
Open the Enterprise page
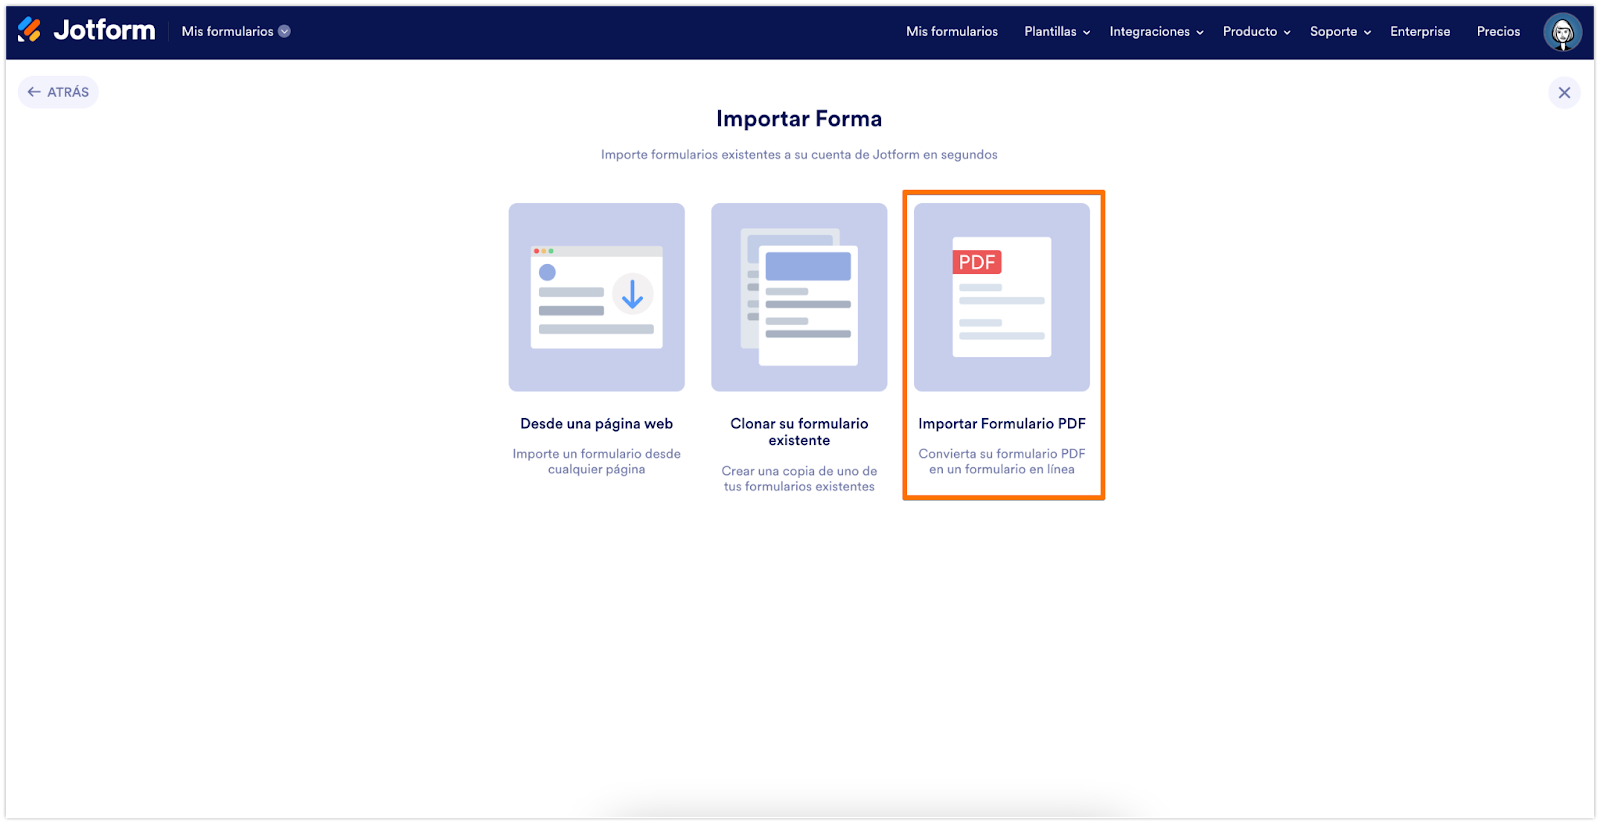[x=1420, y=32]
